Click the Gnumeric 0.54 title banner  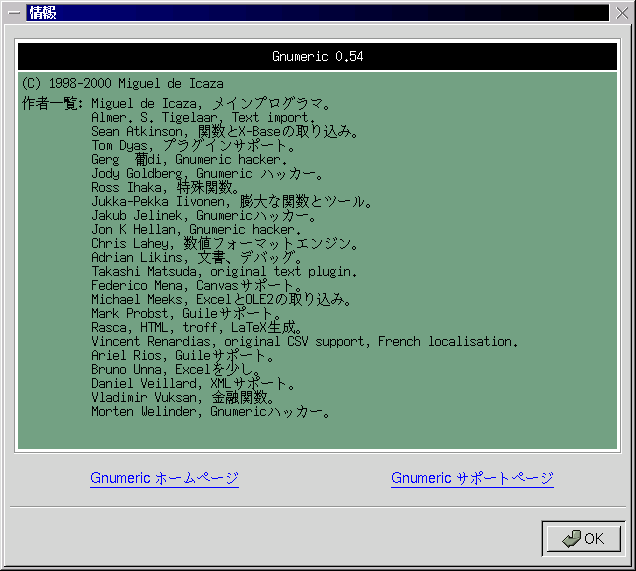coord(318,56)
